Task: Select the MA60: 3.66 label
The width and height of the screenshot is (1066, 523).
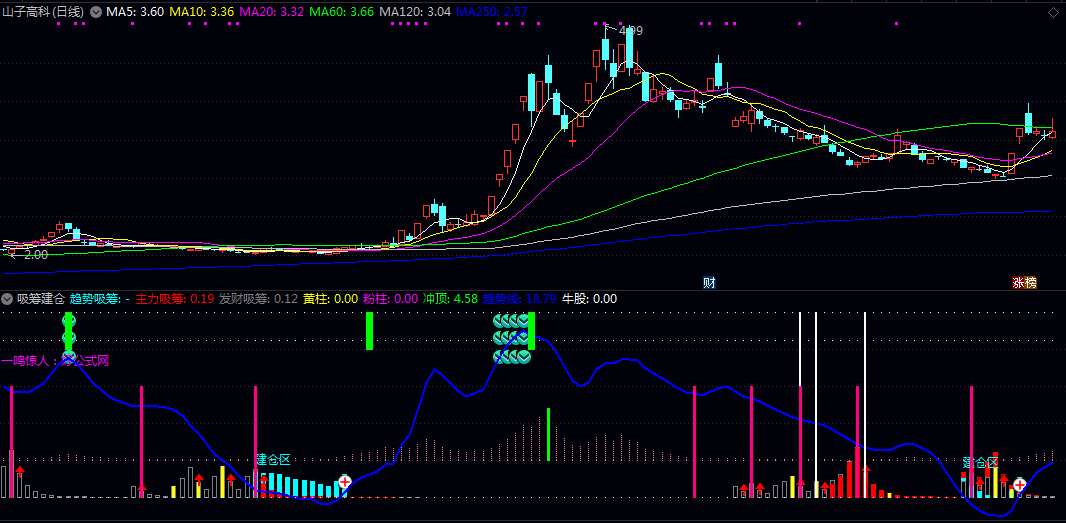Action: coord(341,12)
